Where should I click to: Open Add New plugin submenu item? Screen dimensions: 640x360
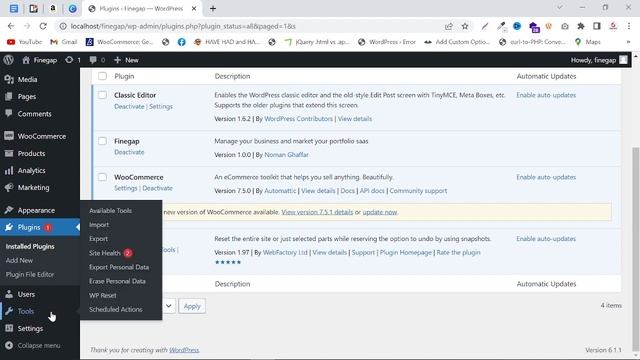[x=19, y=260]
